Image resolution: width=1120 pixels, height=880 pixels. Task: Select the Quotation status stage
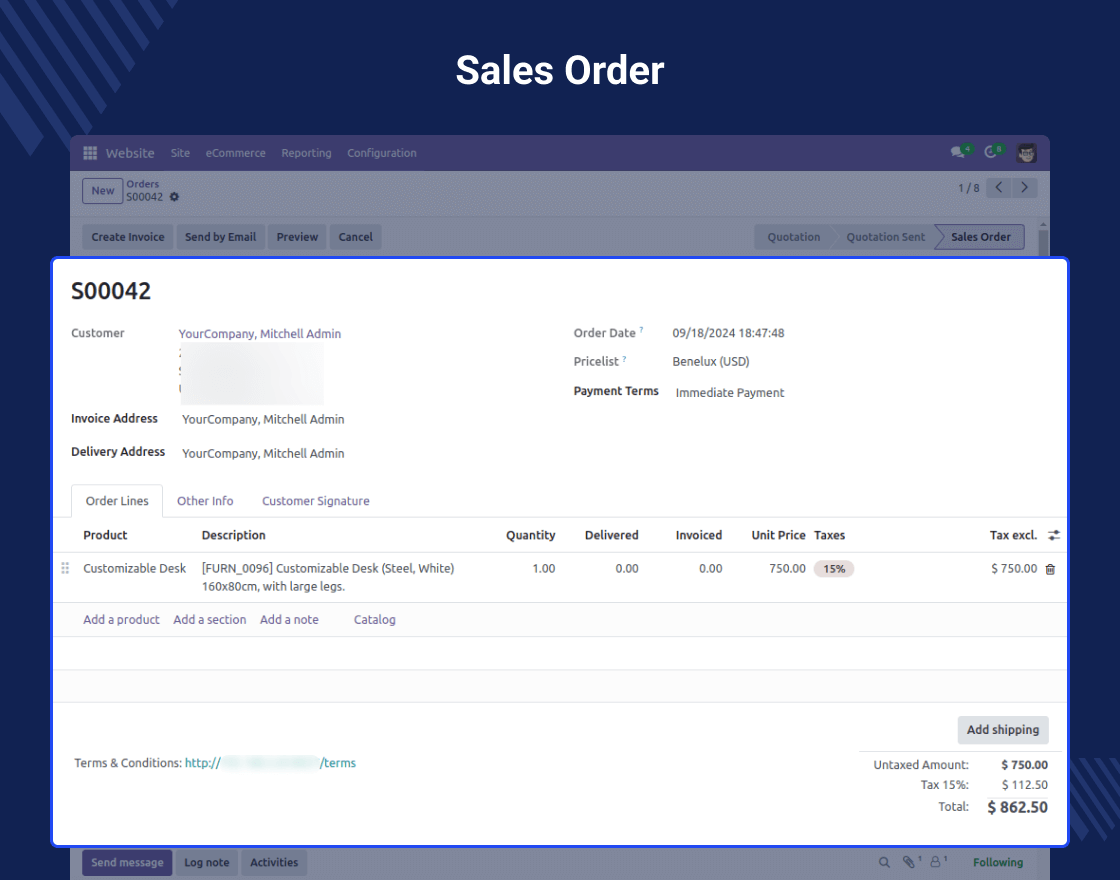(x=794, y=237)
